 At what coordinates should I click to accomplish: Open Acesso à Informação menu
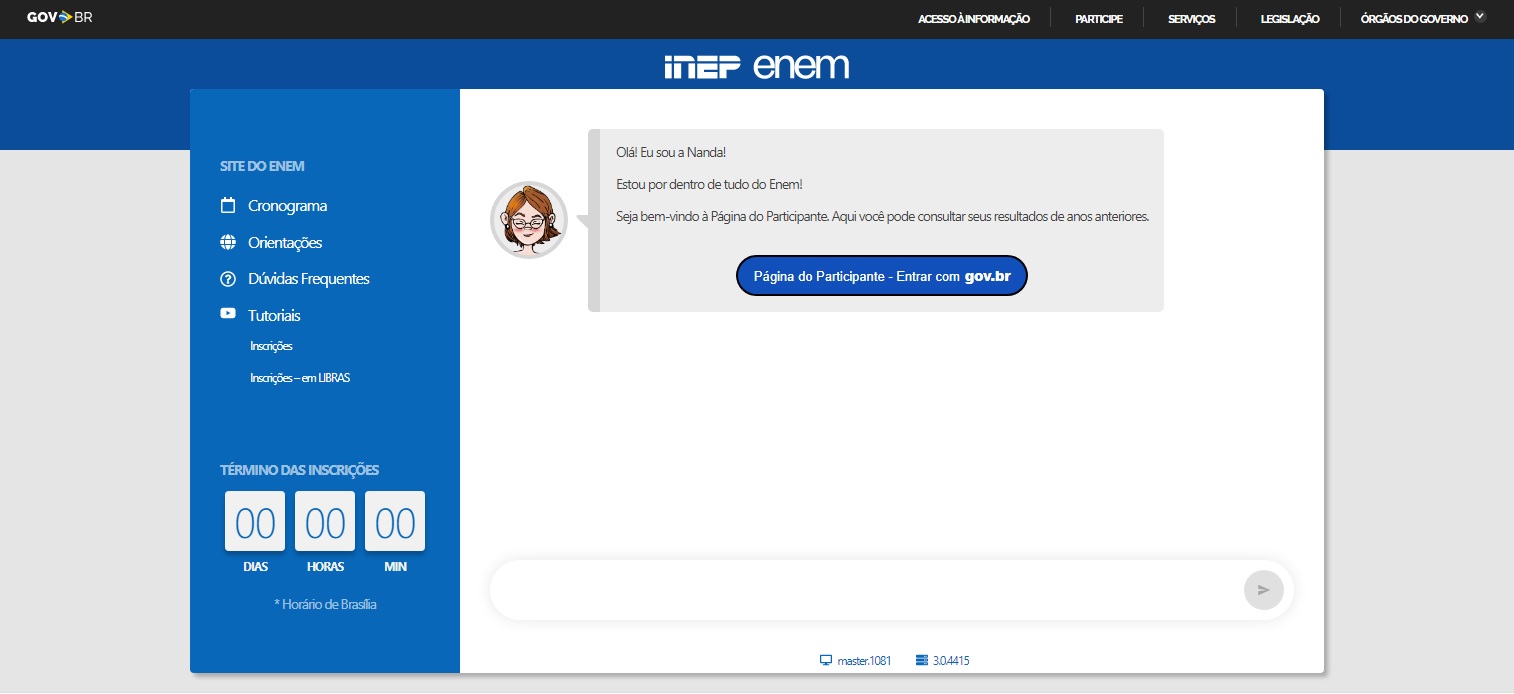tap(974, 18)
